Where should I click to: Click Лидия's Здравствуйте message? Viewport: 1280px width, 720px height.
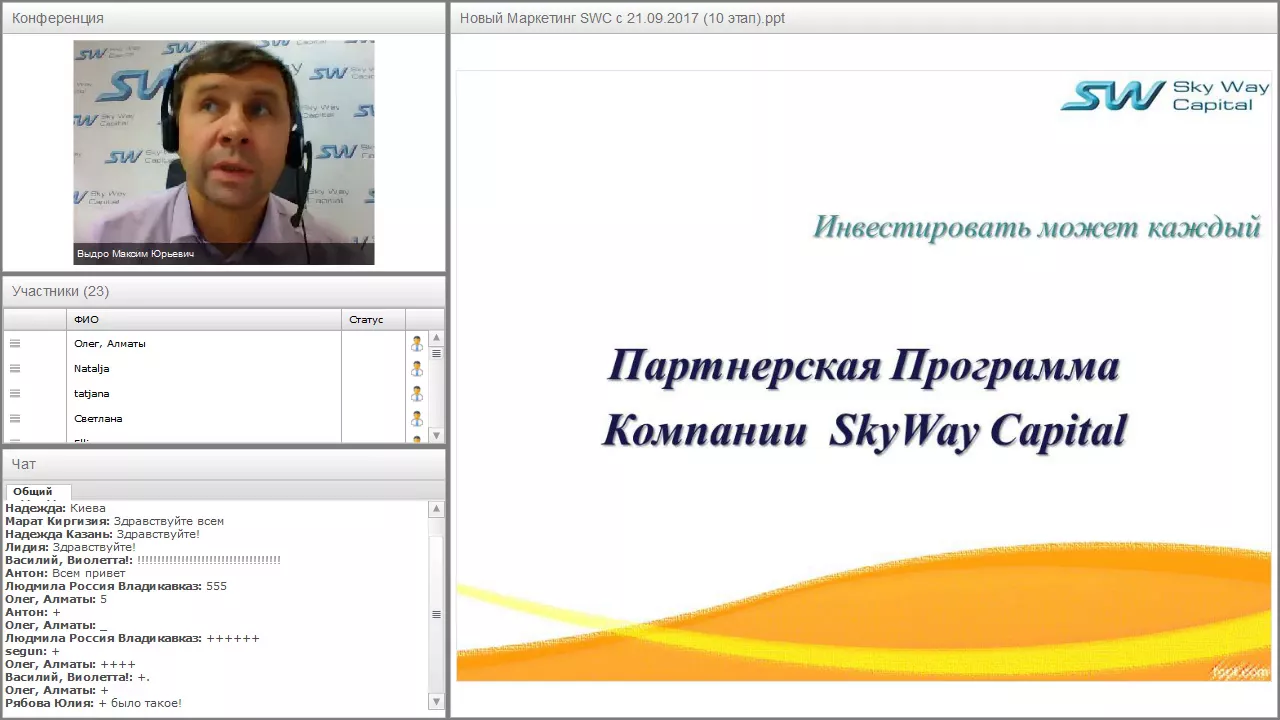pos(70,547)
